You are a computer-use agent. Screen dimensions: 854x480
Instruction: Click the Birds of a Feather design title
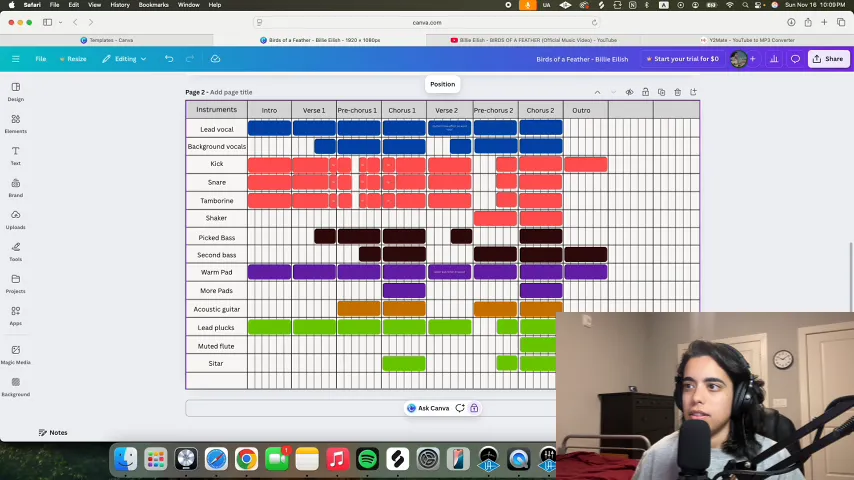tap(582, 59)
